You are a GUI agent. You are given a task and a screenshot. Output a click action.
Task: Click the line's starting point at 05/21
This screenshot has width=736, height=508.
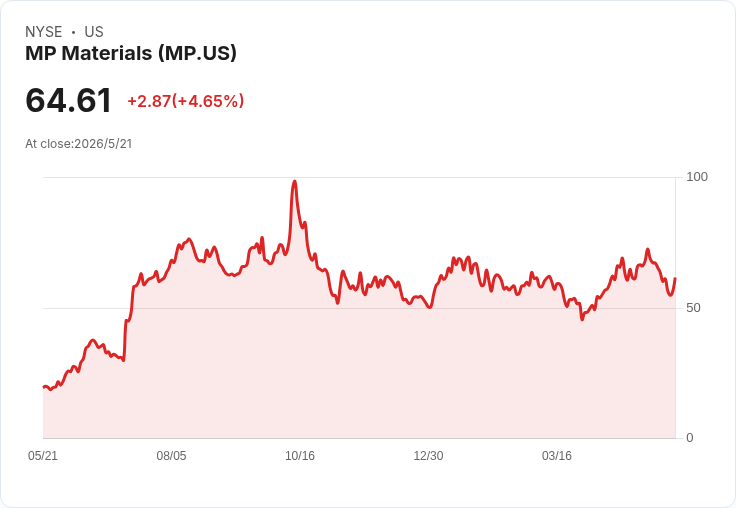pos(44,387)
